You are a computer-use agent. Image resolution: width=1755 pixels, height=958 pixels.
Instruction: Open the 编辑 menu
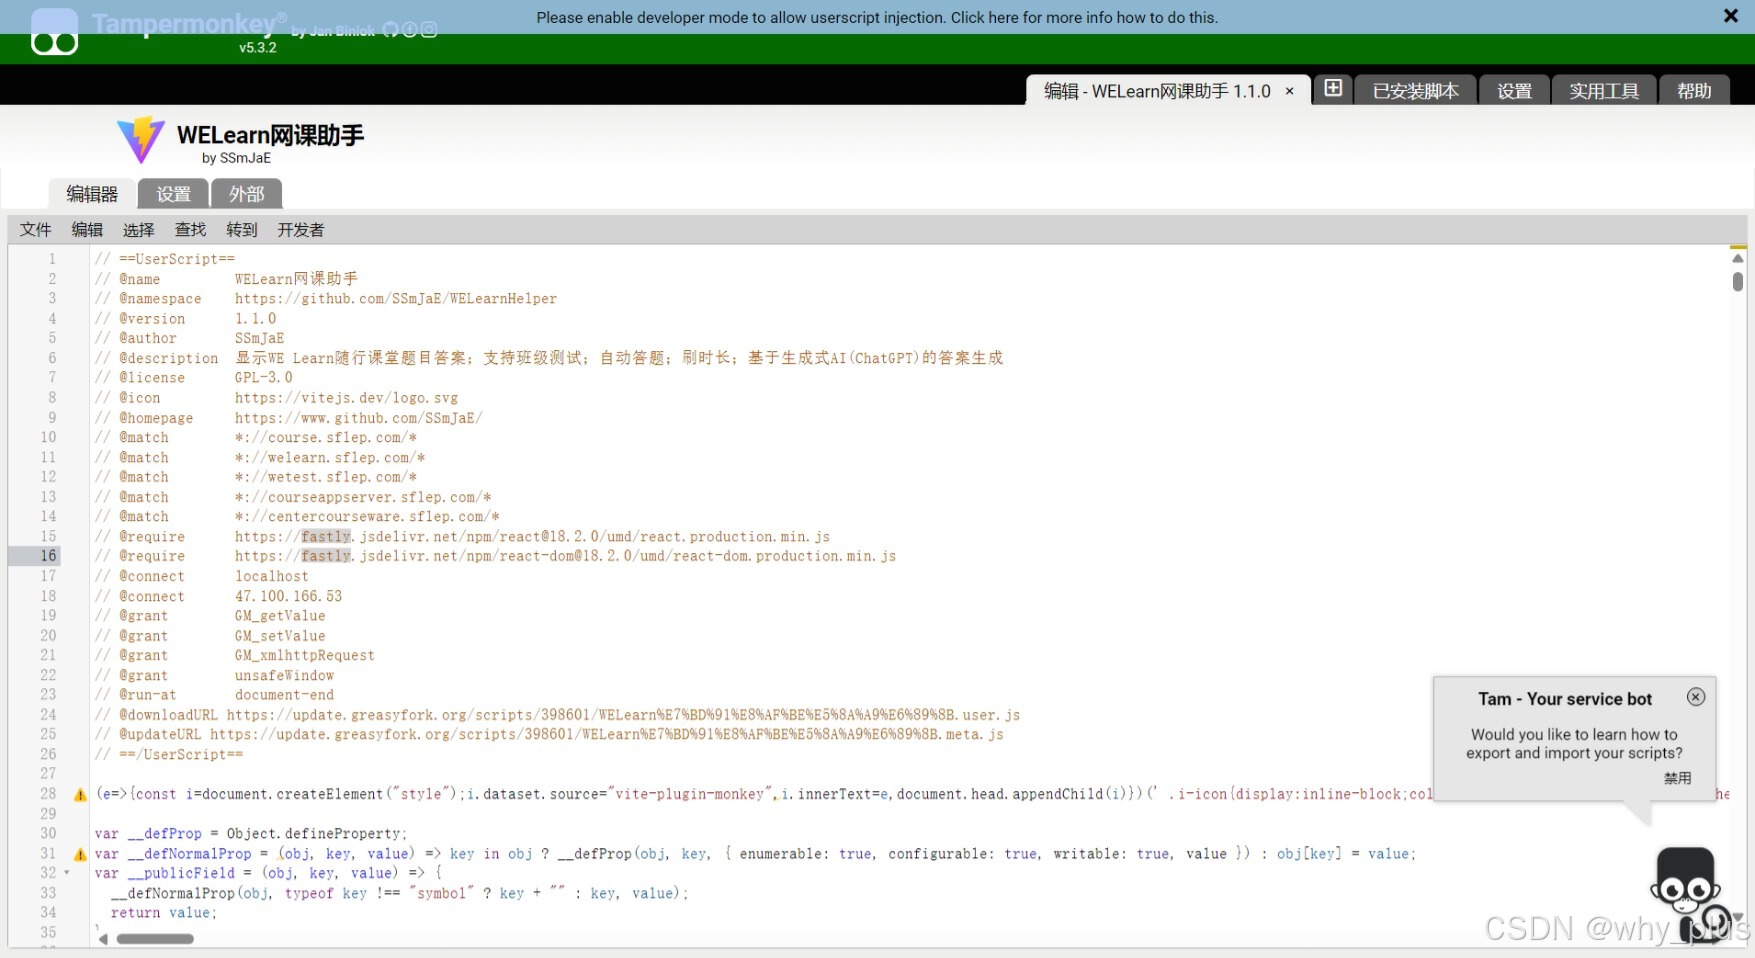click(x=87, y=230)
